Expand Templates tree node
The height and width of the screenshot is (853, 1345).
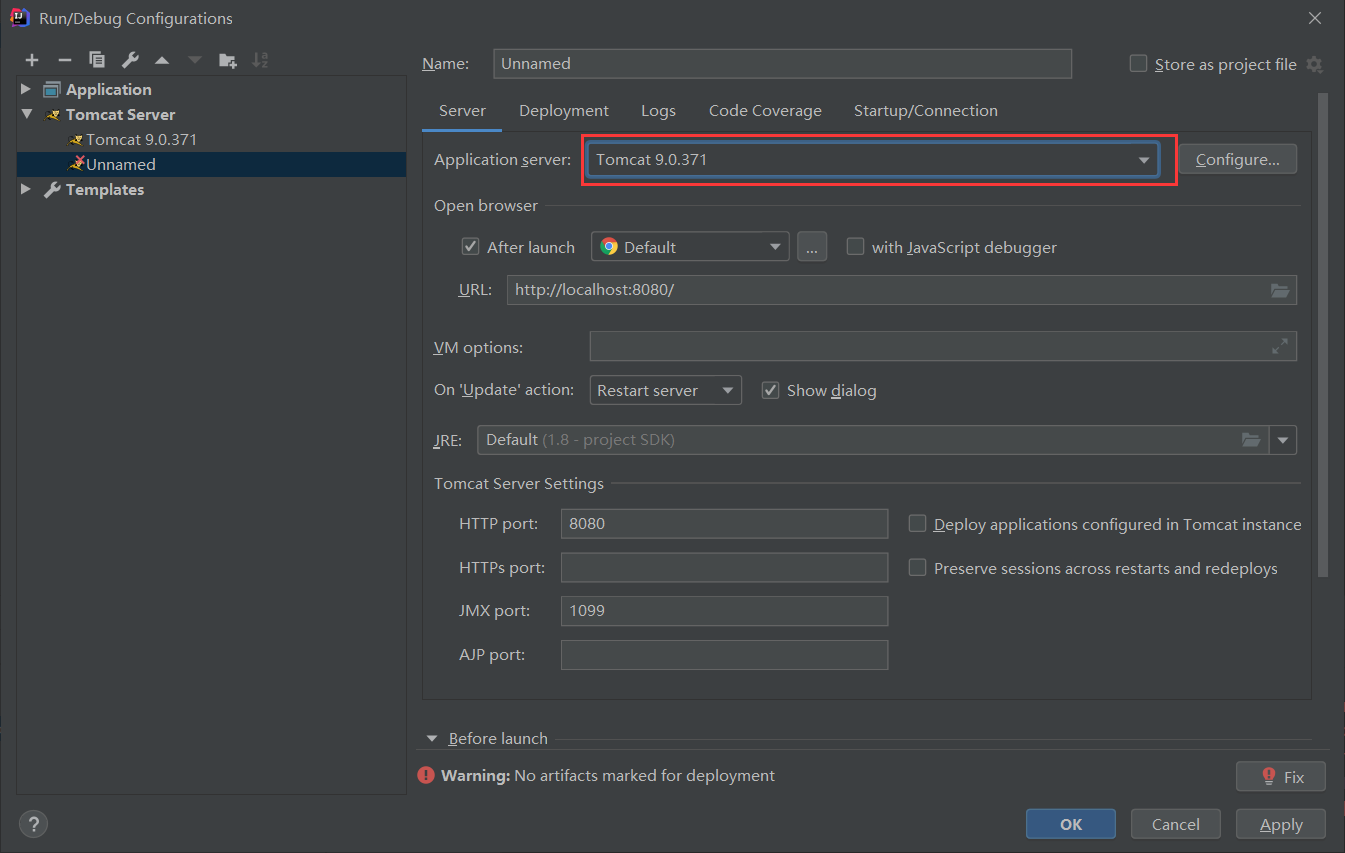[x=26, y=189]
